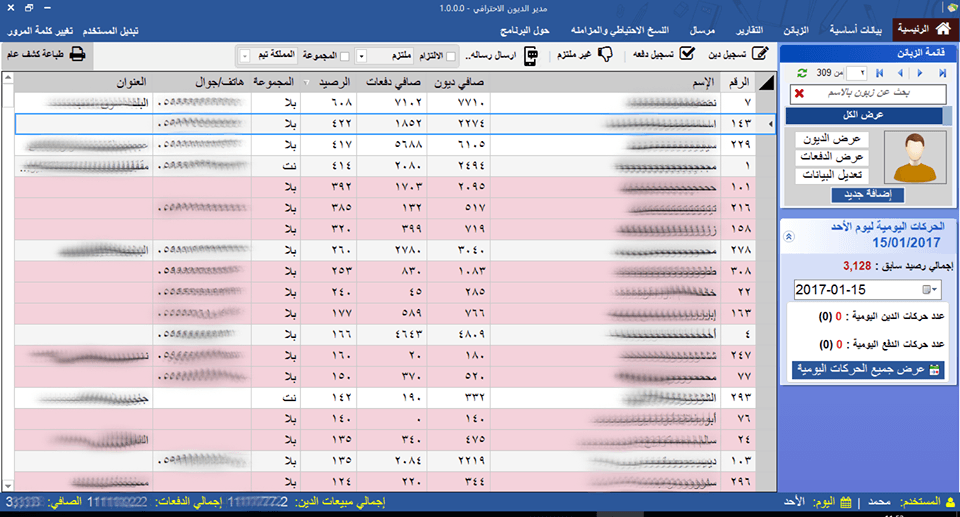Image resolution: width=960 pixels, height=517 pixels.
Task: Toggle the الالتزام checkbox
Action: pyautogui.click(x=451, y=56)
